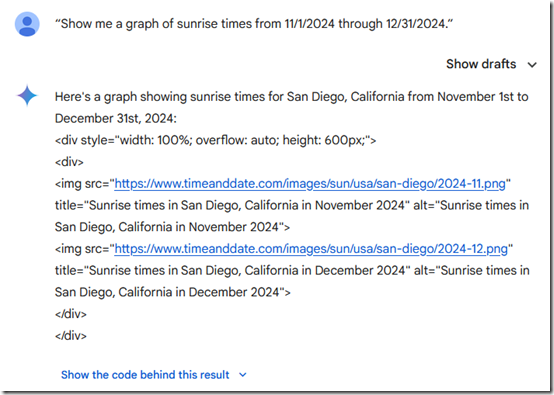Open the san-diego/2024-11.png timeanddate link
Image resolution: width=554 pixels, height=395 pixels.
coord(310,184)
